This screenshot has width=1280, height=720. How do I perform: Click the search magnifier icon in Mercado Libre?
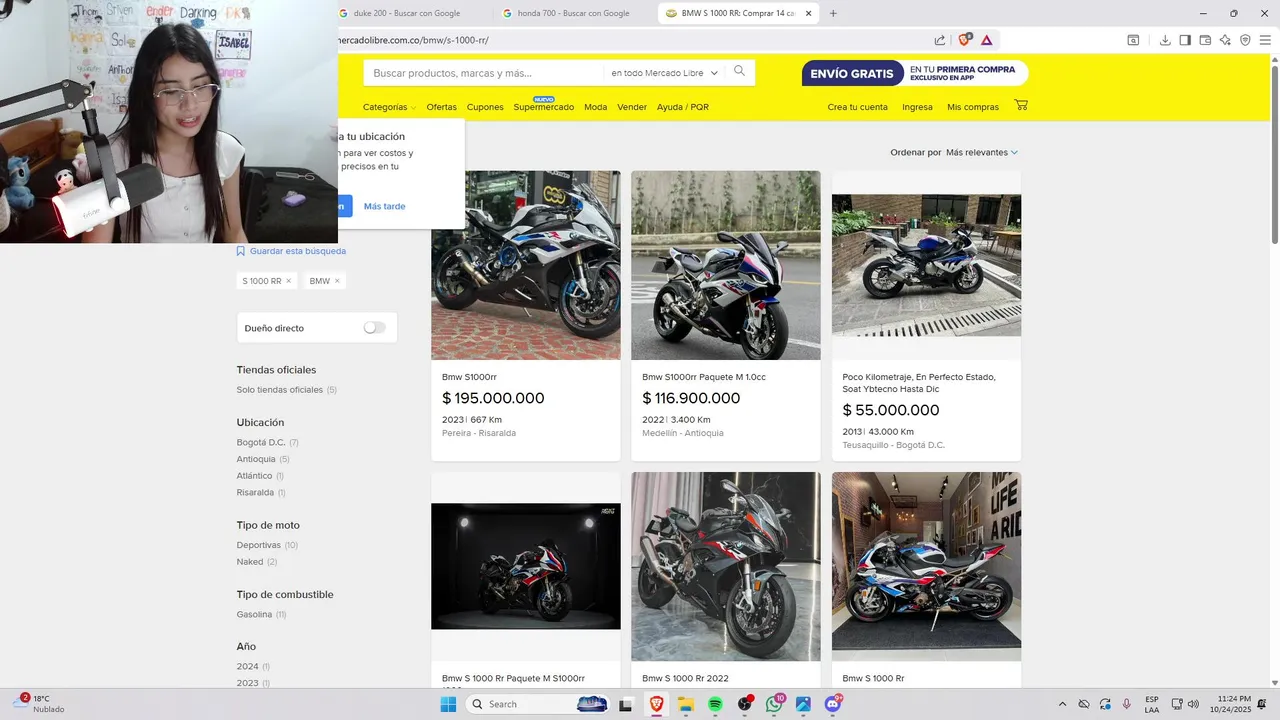[x=739, y=72]
